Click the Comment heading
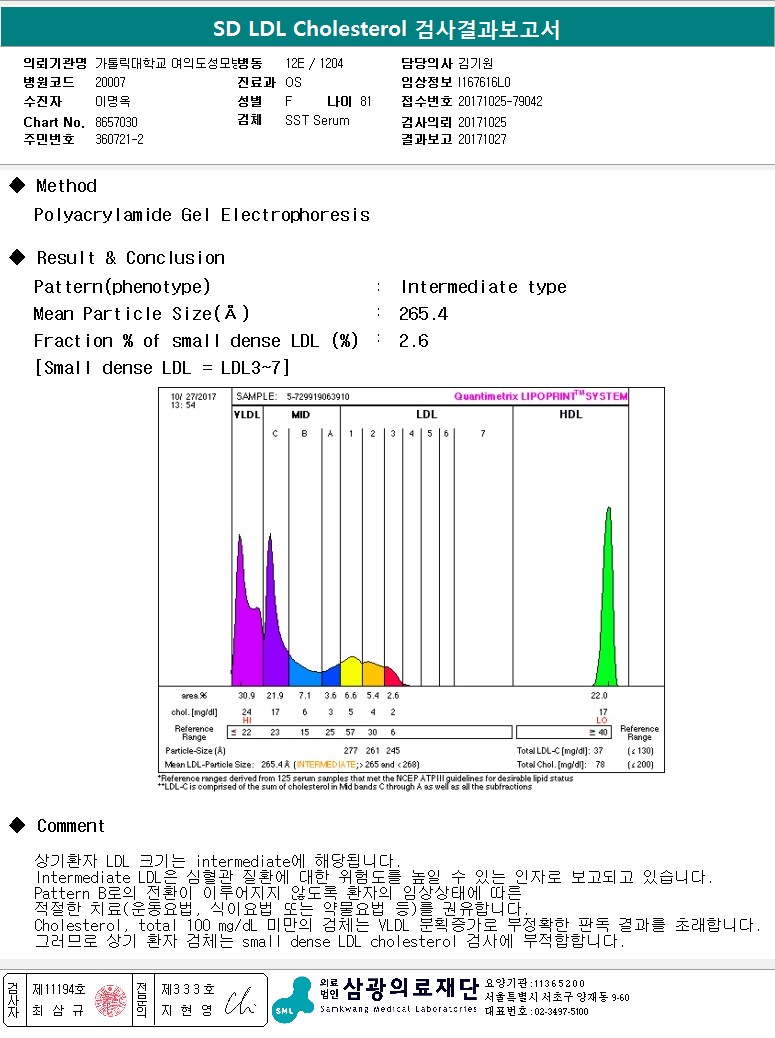This screenshot has width=775, height=1038. tap(71, 826)
